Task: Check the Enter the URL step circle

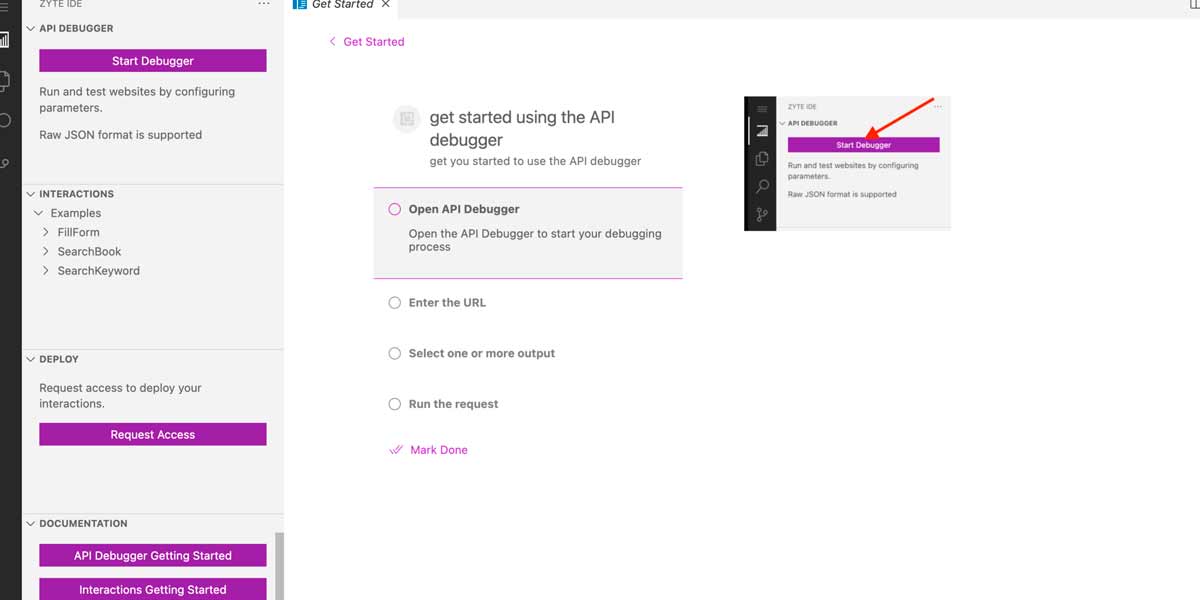Action: click(x=394, y=303)
